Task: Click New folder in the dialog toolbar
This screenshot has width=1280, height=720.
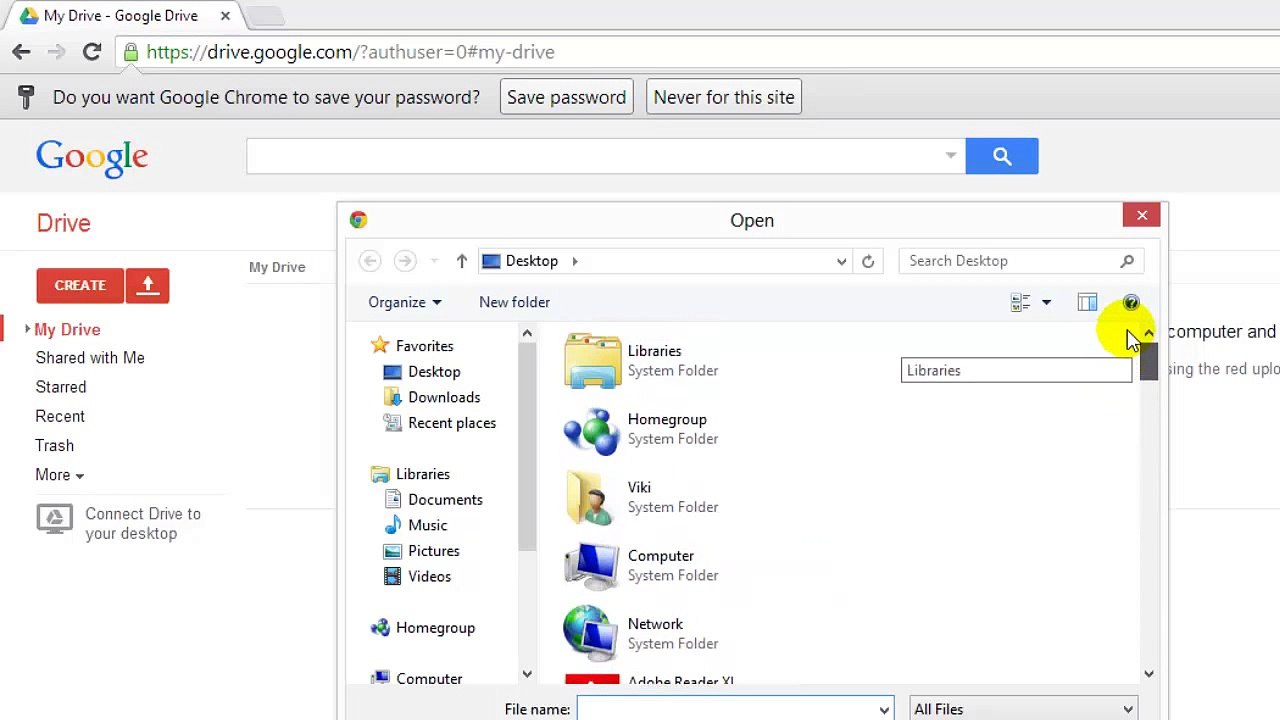Action: (x=514, y=302)
